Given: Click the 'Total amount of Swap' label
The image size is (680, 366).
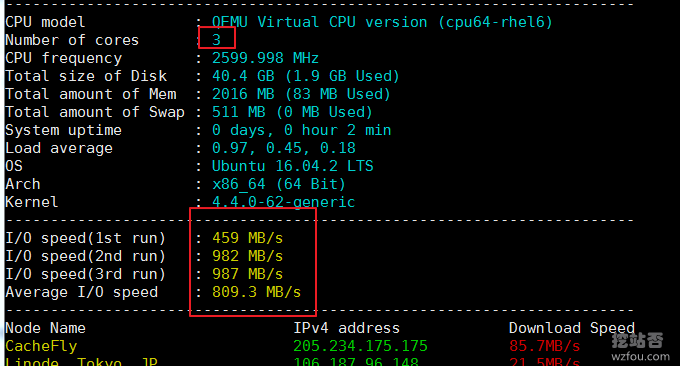Looking at the screenshot, I should tap(95, 112).
